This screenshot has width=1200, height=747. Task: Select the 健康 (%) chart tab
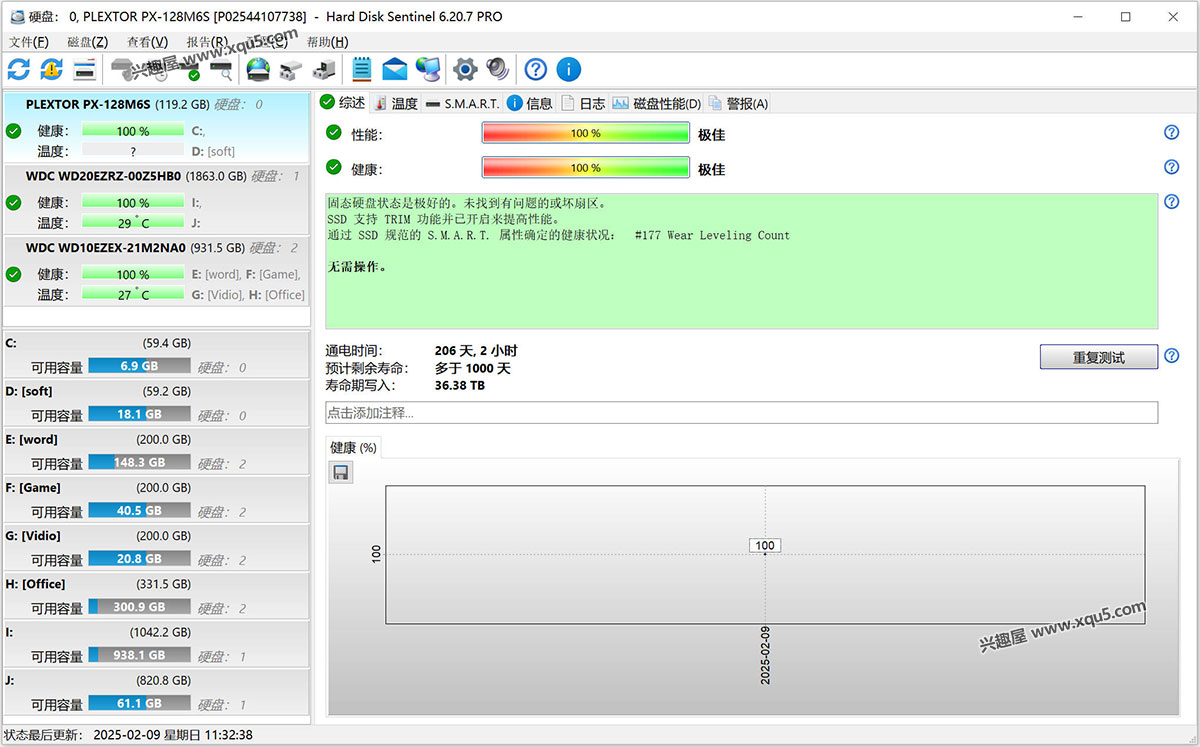(353, 447)
